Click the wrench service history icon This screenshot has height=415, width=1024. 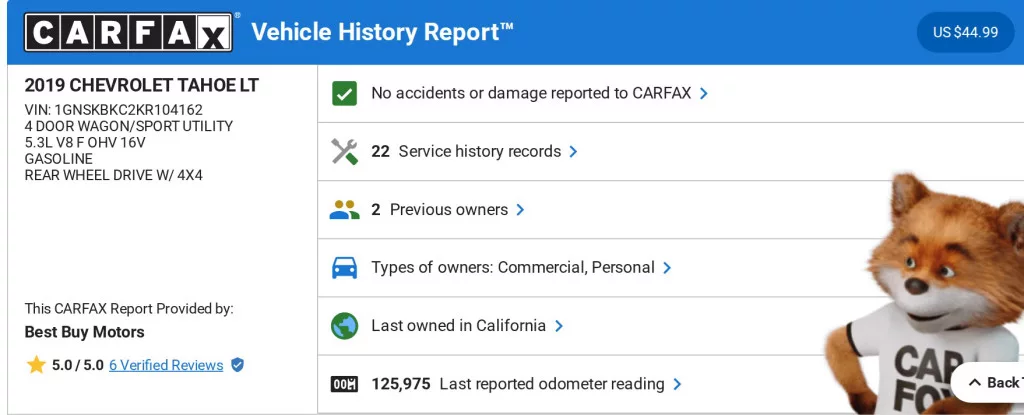344,151
